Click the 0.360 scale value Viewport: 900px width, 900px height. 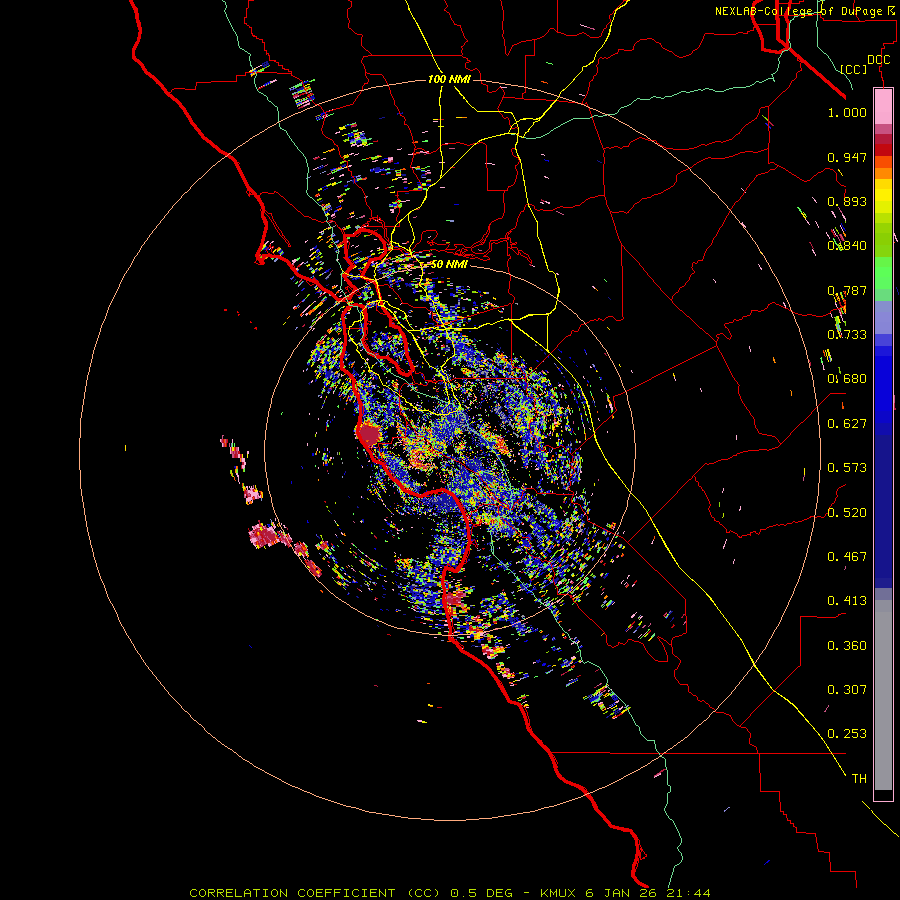coord(847,646)
